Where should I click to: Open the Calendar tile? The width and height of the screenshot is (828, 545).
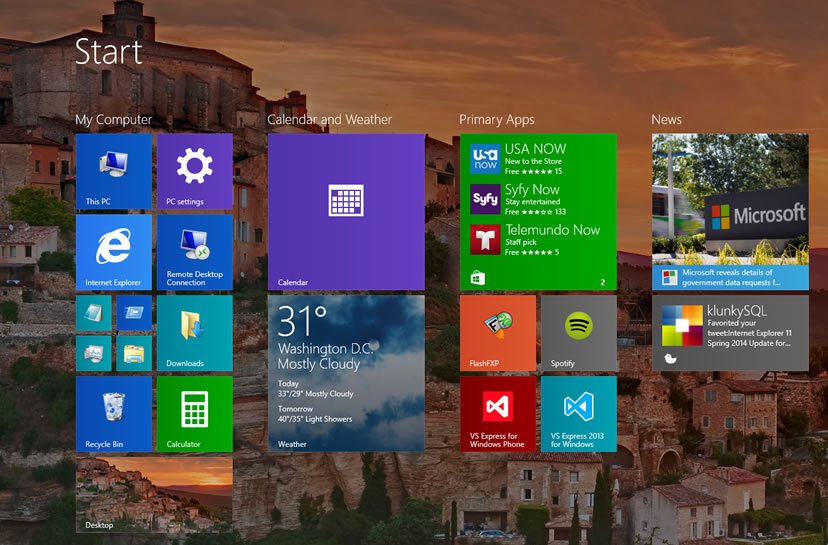click(x=345, y=211)
